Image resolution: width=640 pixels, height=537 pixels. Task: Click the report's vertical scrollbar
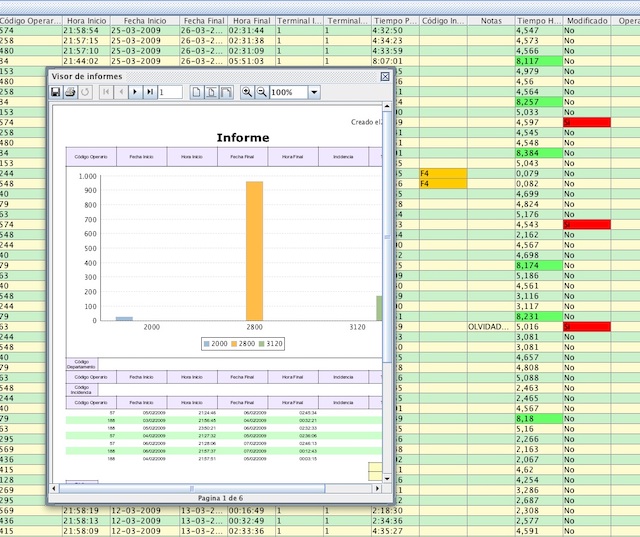388,235
